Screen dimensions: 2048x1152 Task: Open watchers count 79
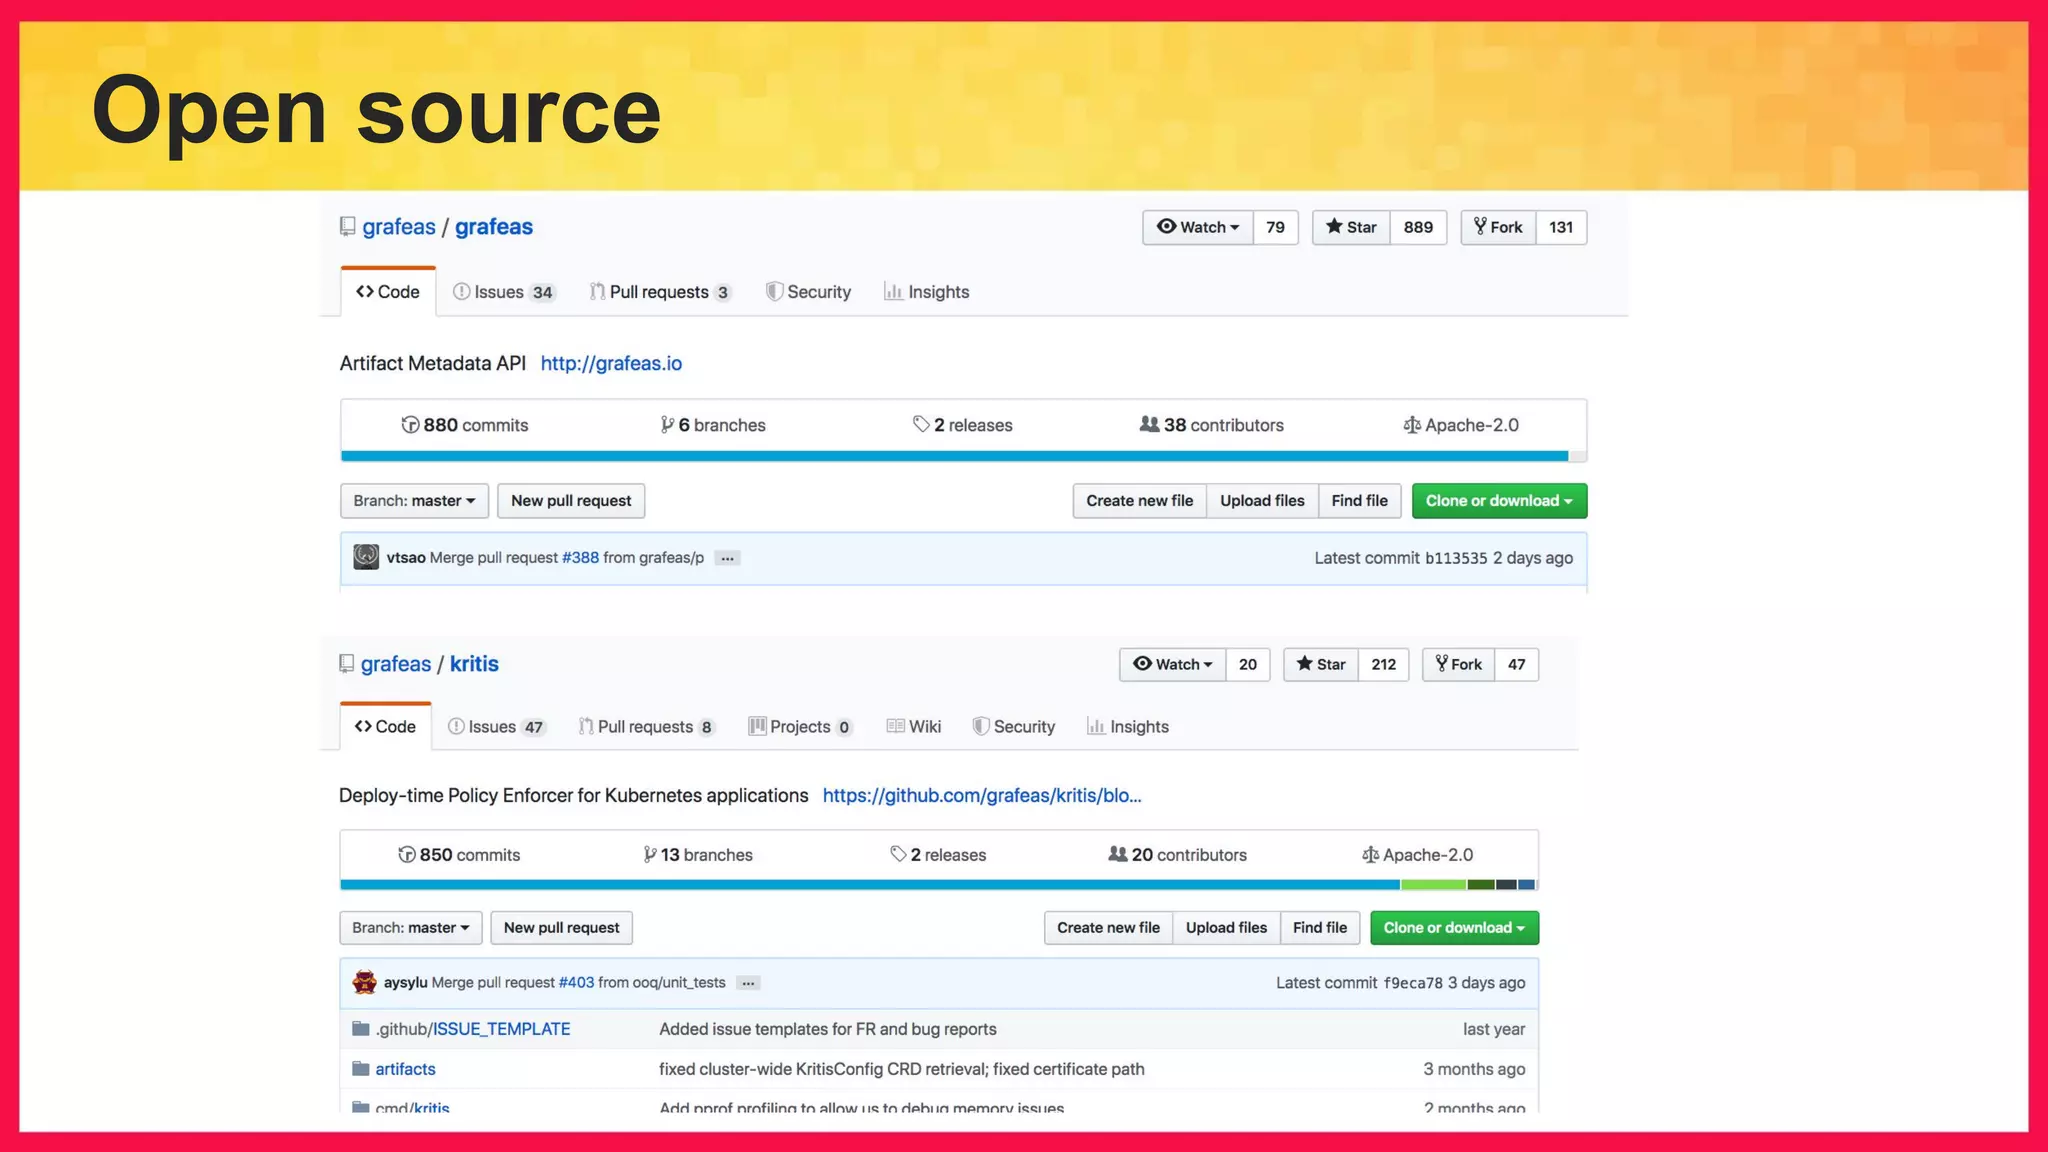pyautogui.click(x=1275, y=227)
